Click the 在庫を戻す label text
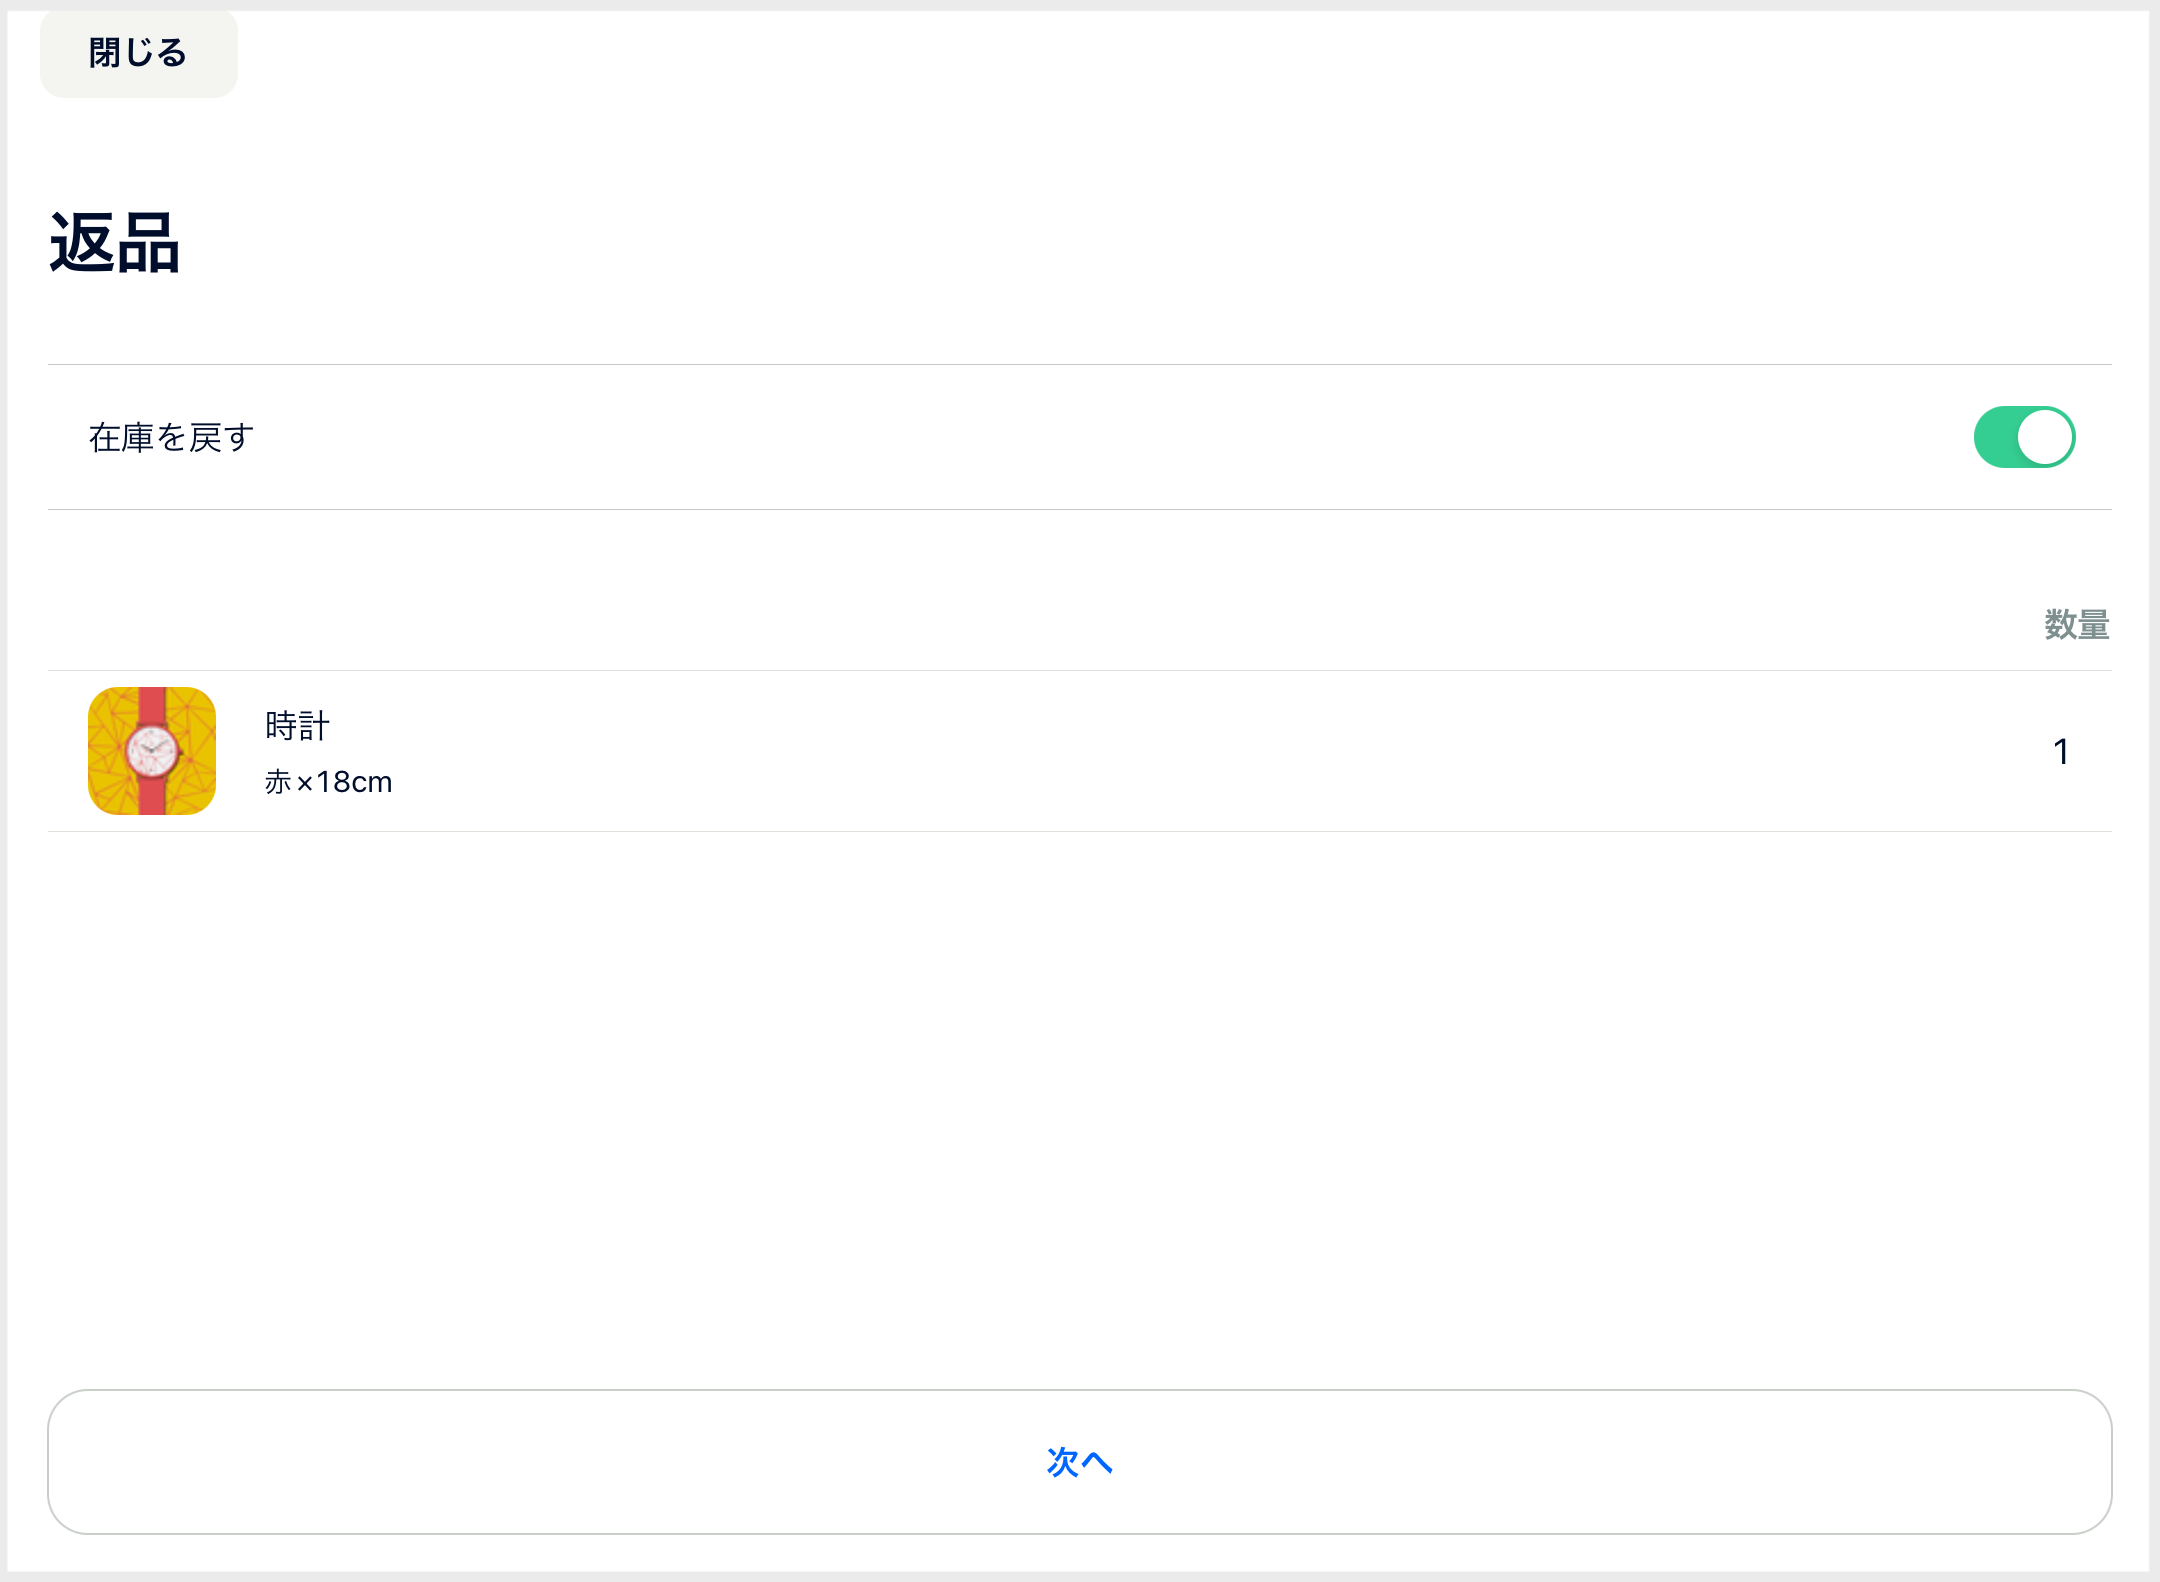This screenshot has height=1582, width=2160. [x=171, y=437]
